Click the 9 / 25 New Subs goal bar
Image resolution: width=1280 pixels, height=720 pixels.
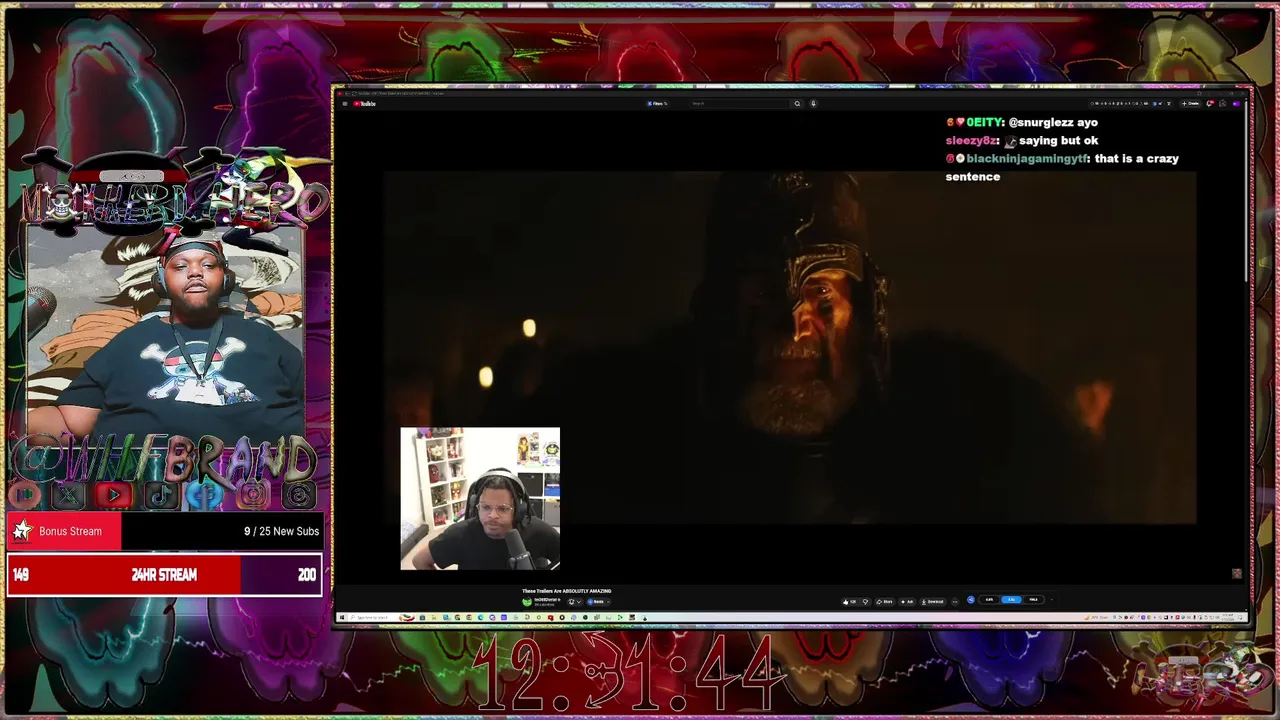tap(165, 531)
